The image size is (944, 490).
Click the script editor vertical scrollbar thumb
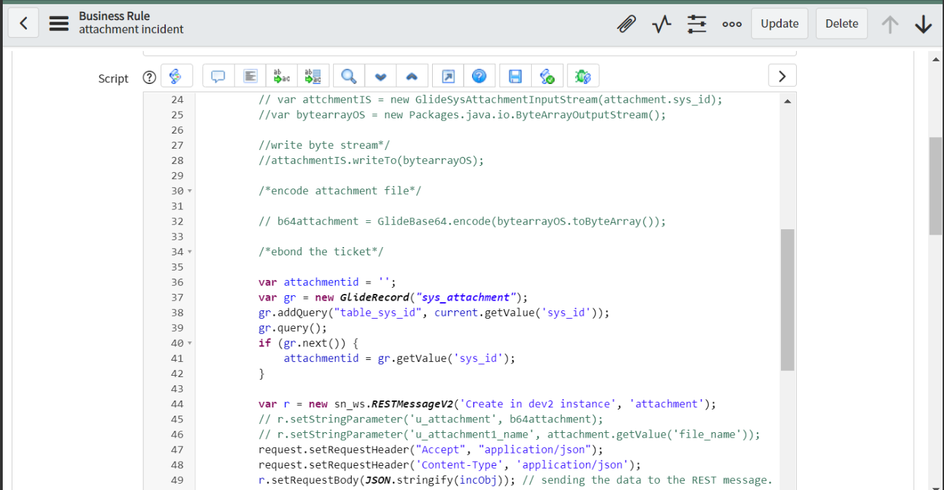[787, 300]
